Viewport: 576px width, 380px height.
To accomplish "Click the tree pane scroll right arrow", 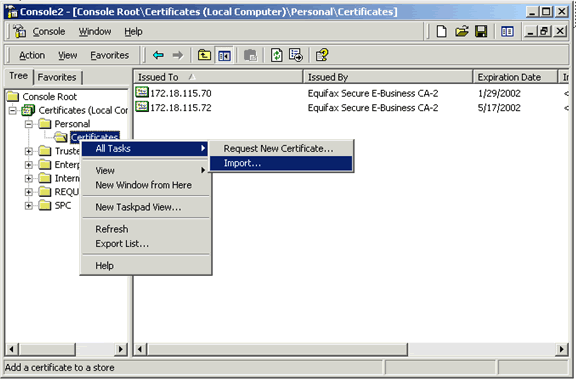I will click(x=120, y=349).
